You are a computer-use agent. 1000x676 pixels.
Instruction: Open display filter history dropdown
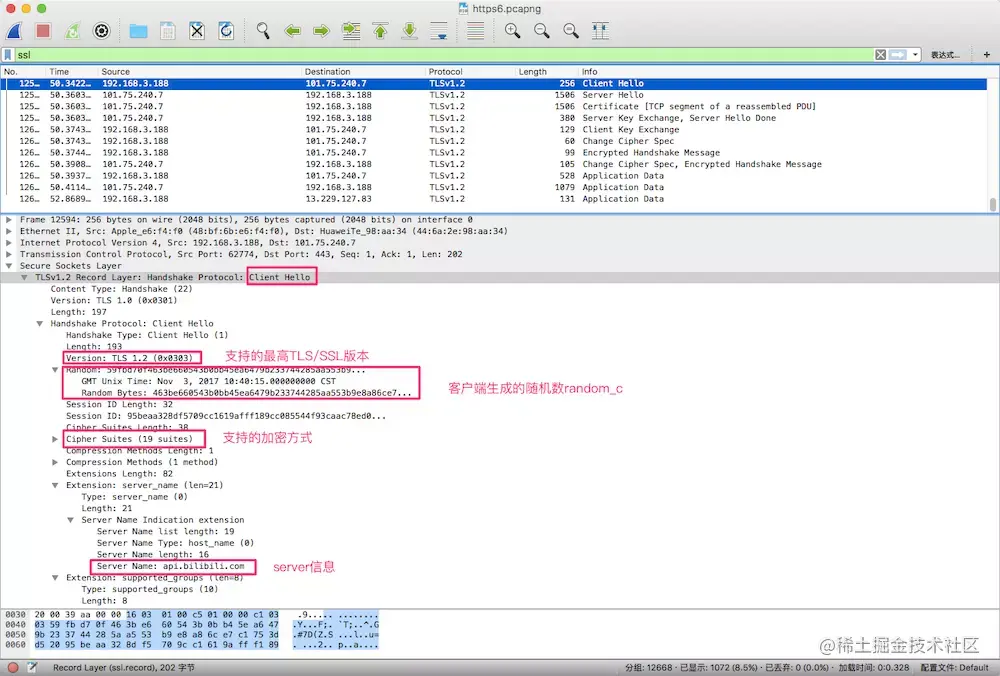[915, 55]
